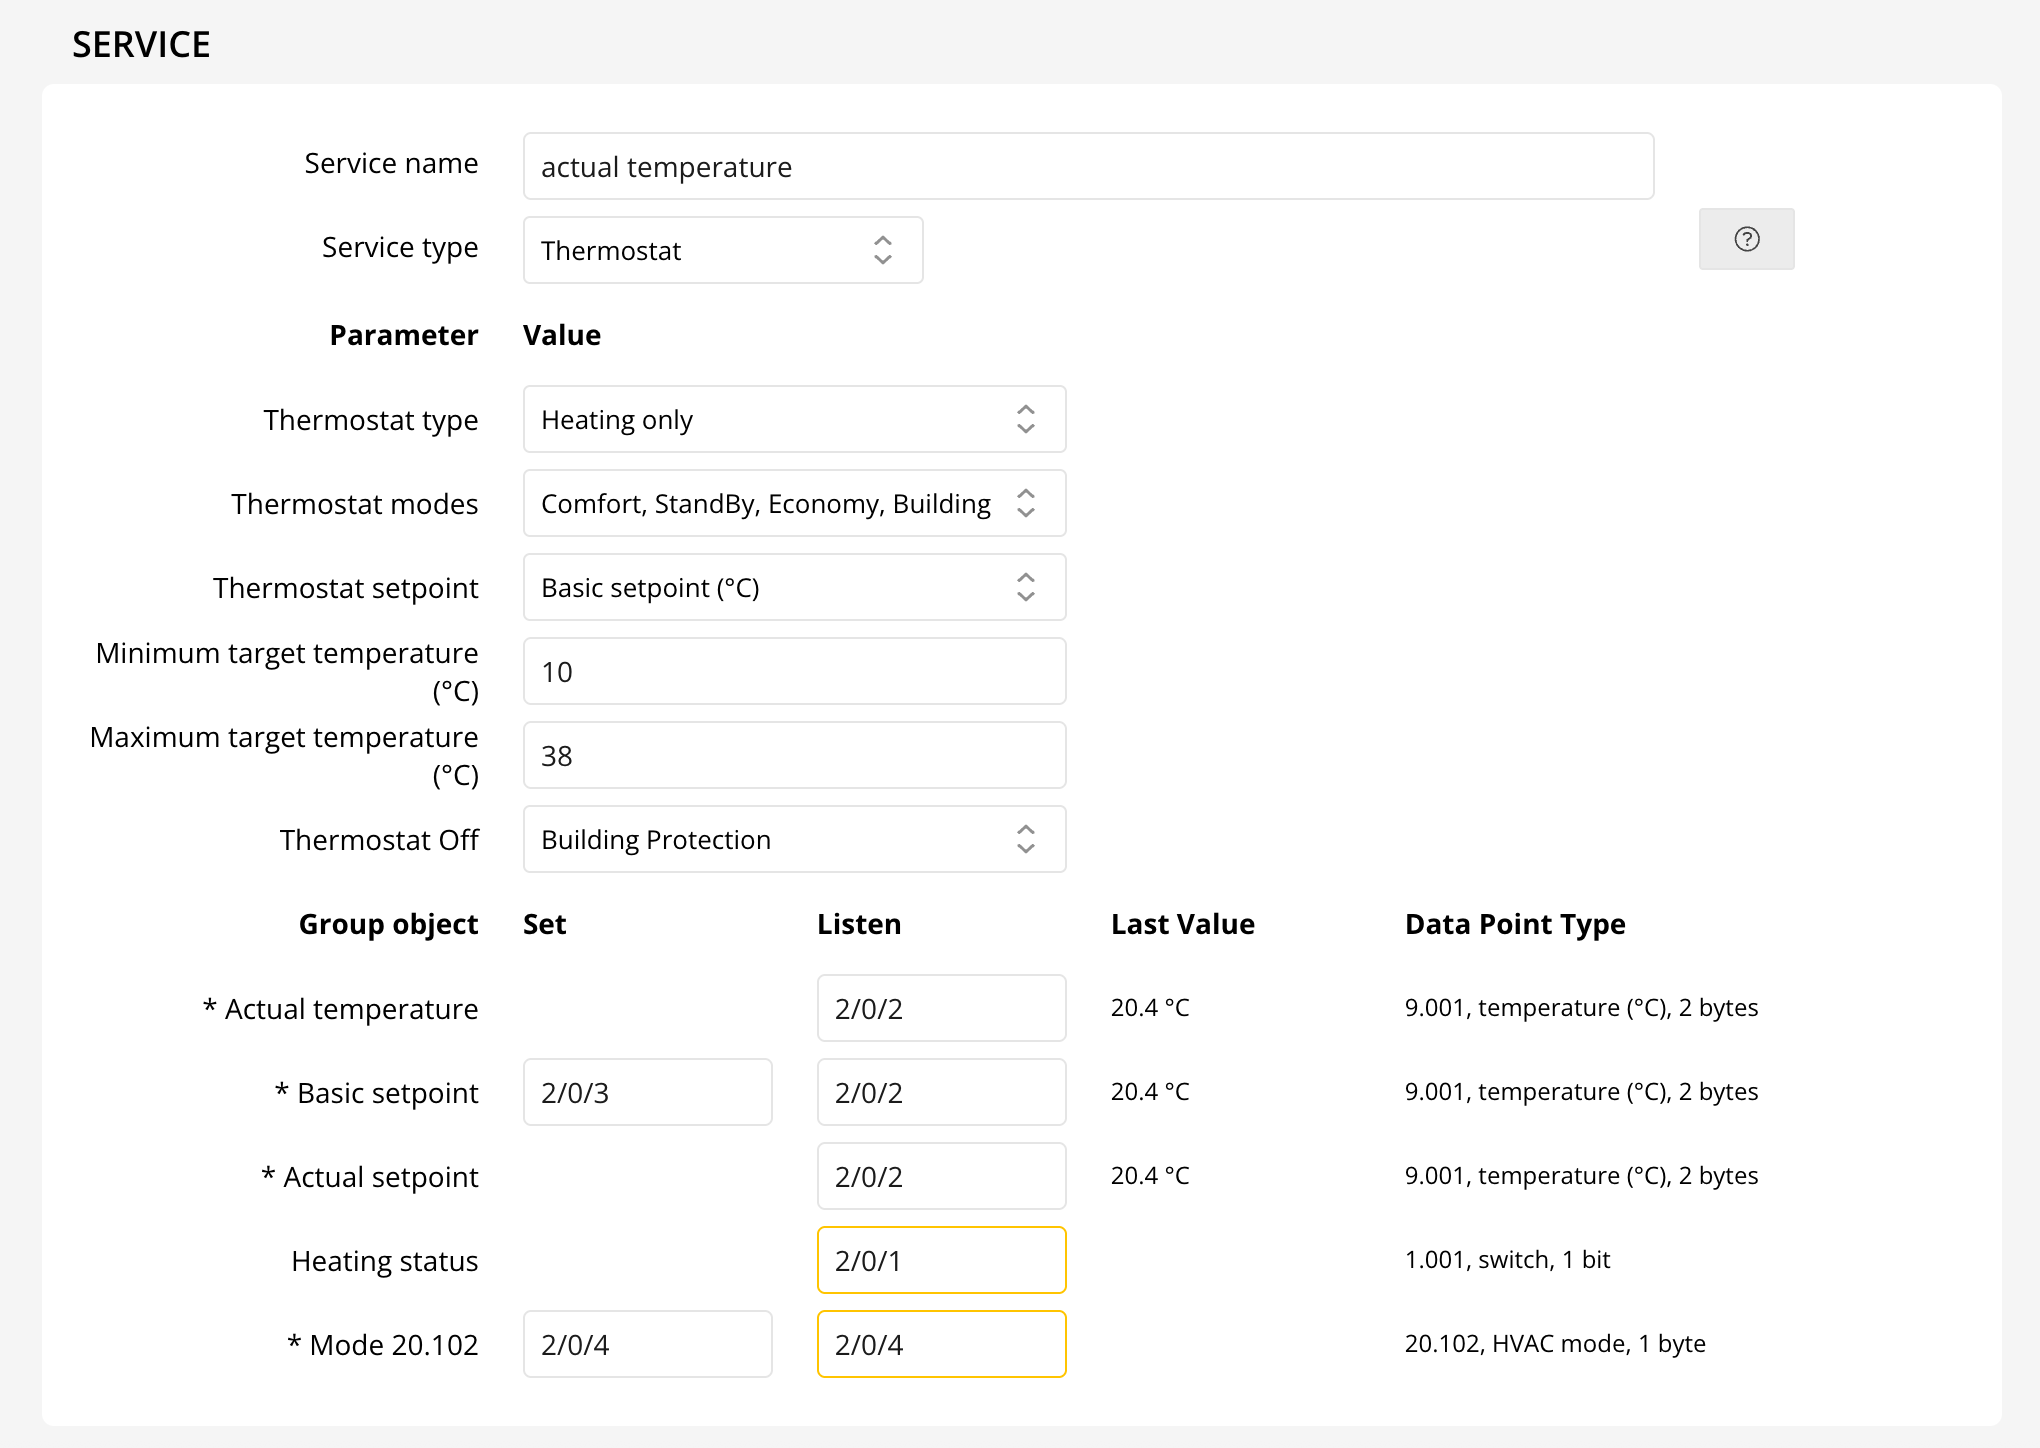Click the Service name text field

[x=1087, y=166]
